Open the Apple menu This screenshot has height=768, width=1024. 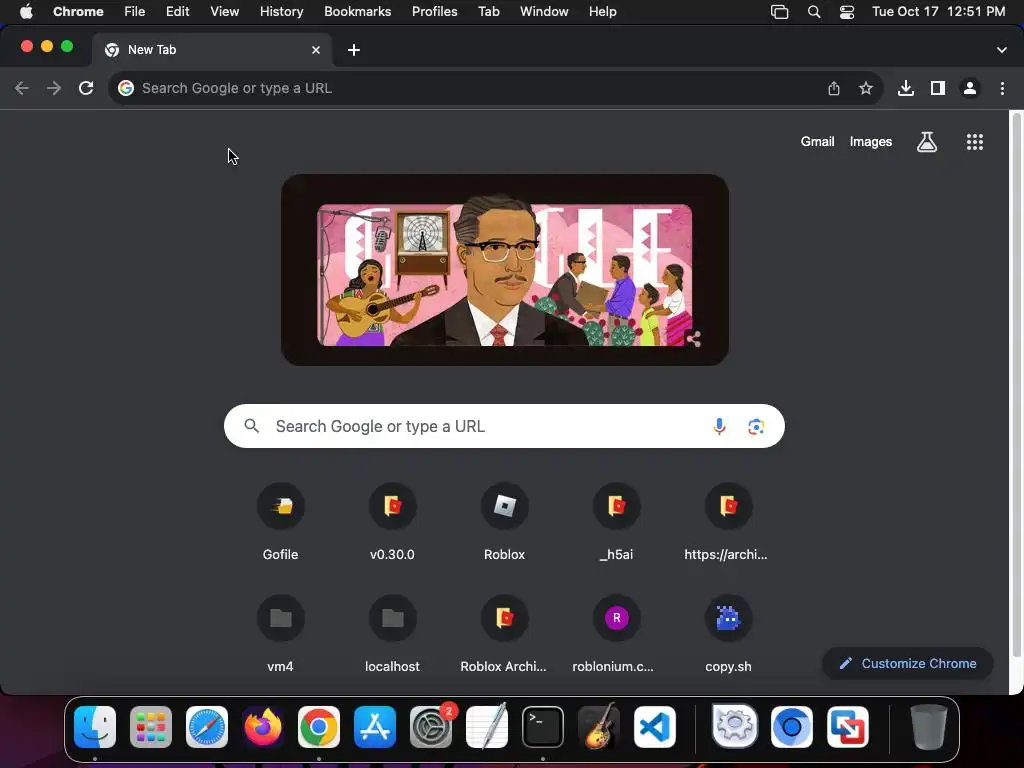[26, 12]
